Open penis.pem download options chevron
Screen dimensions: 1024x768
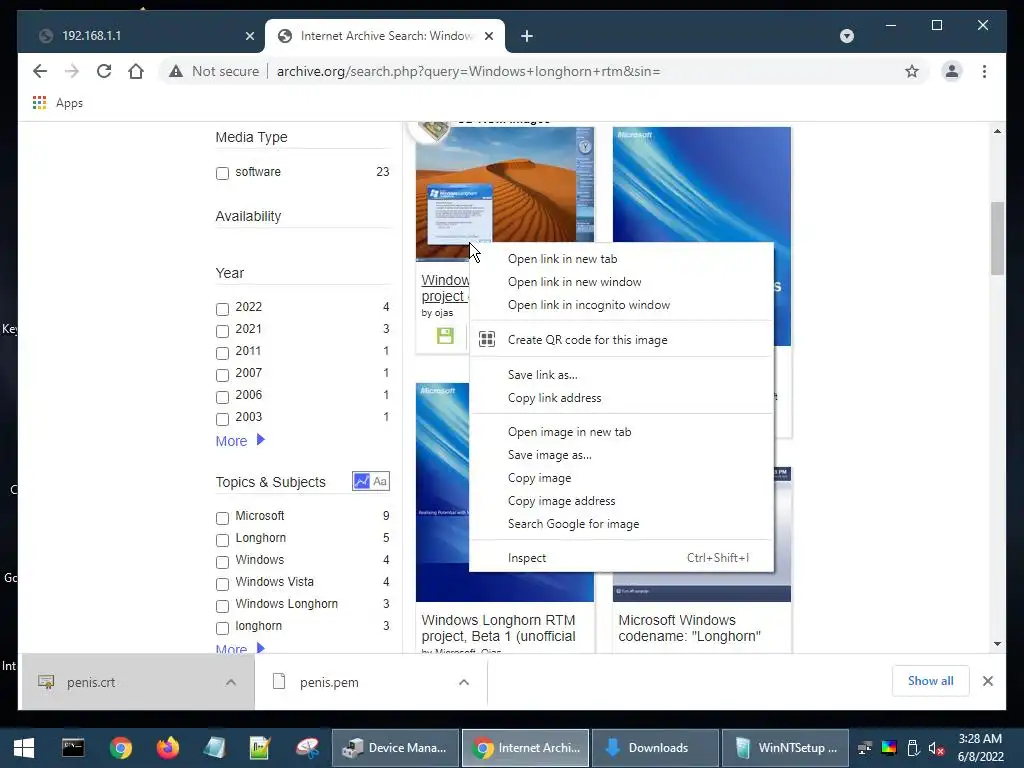tap(464, 682)
